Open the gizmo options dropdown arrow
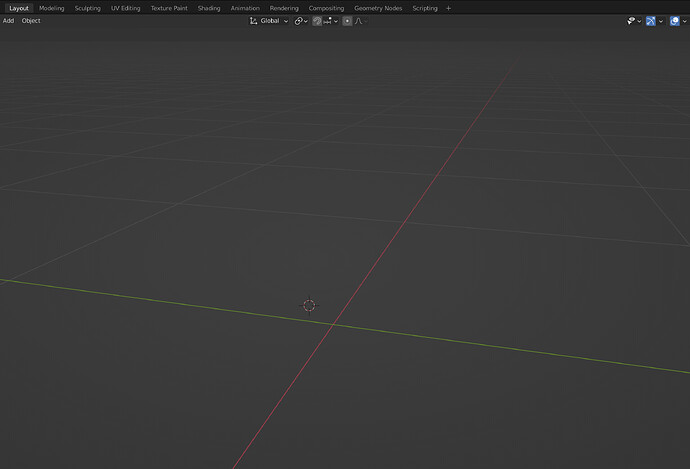Viewport: 690px width, 469px height. point(661,21)
